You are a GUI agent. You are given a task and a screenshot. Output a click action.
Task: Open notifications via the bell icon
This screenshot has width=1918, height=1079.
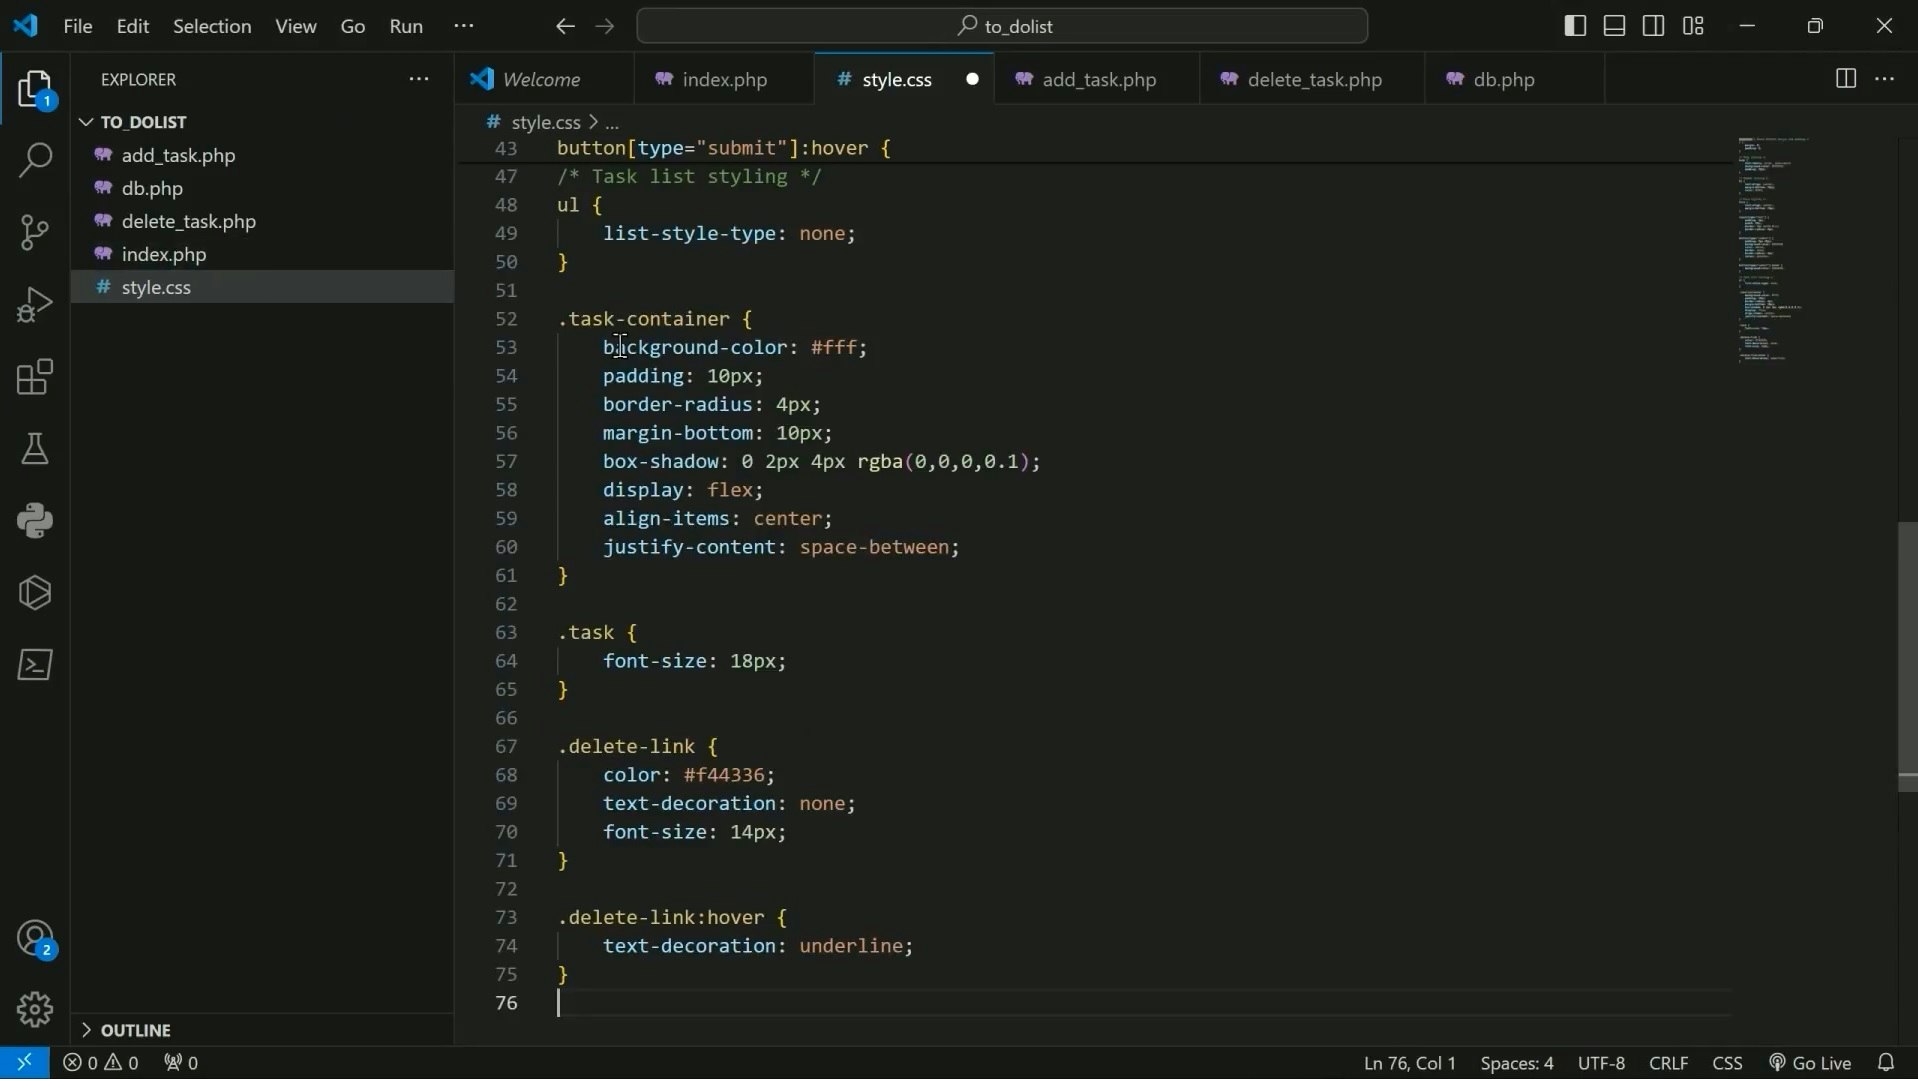(1888, 1062)
